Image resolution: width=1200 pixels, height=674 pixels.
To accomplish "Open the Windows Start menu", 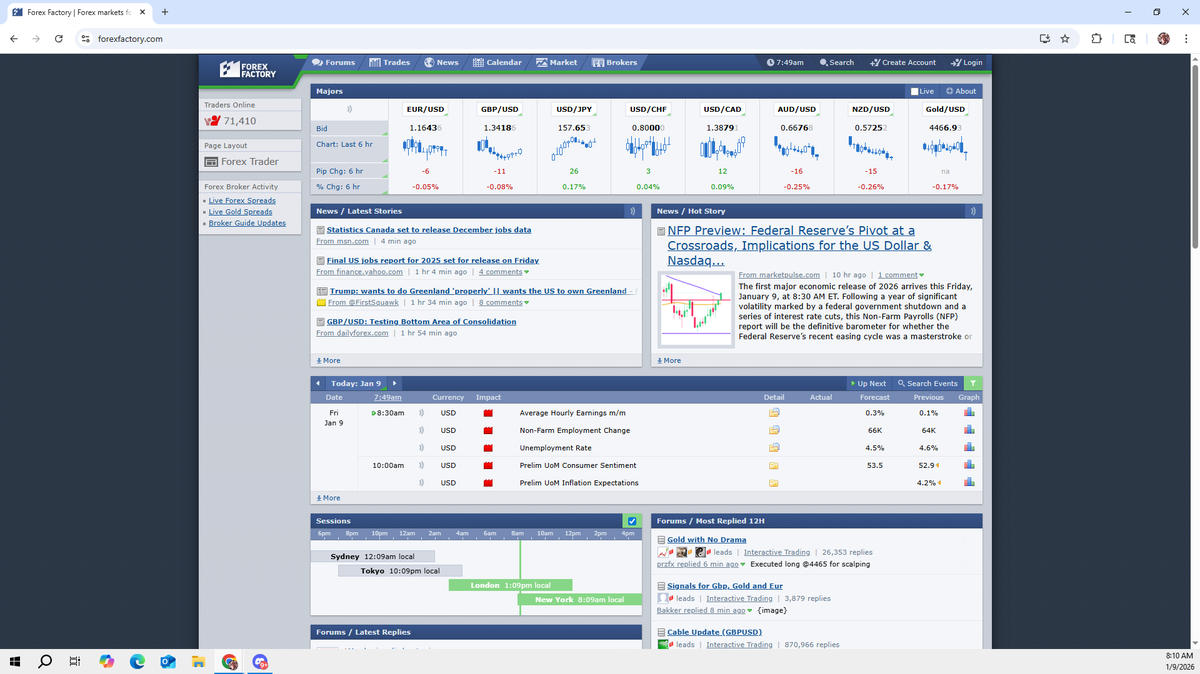I will 16,661.
